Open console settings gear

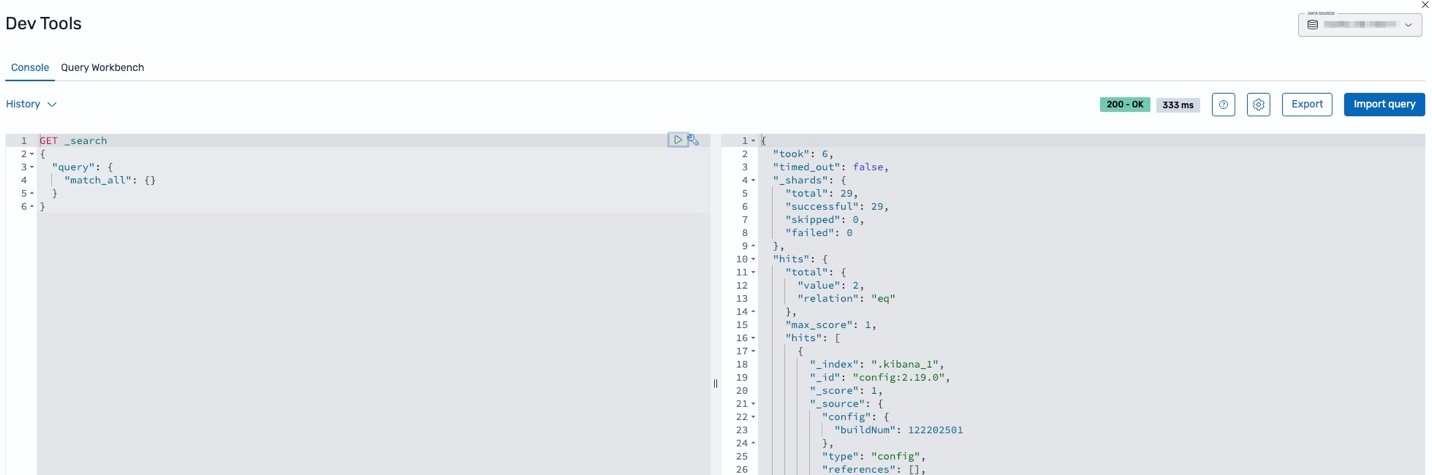1258,105
